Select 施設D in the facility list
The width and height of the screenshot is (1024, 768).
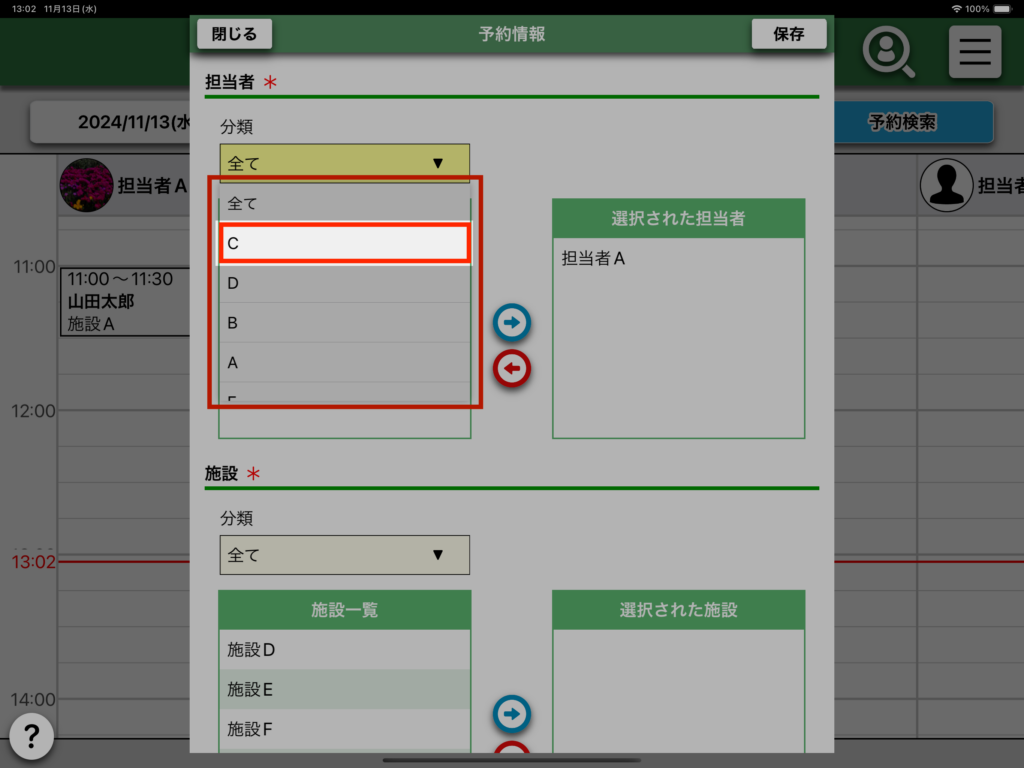(x=344, y=650)
